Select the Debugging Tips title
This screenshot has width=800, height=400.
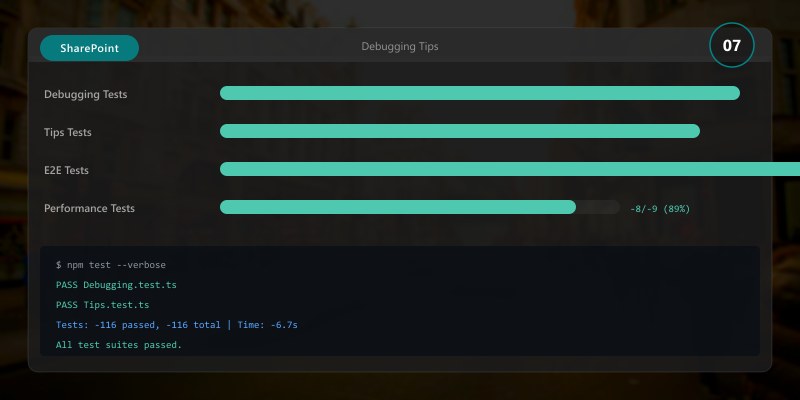(x=399, y=46)
